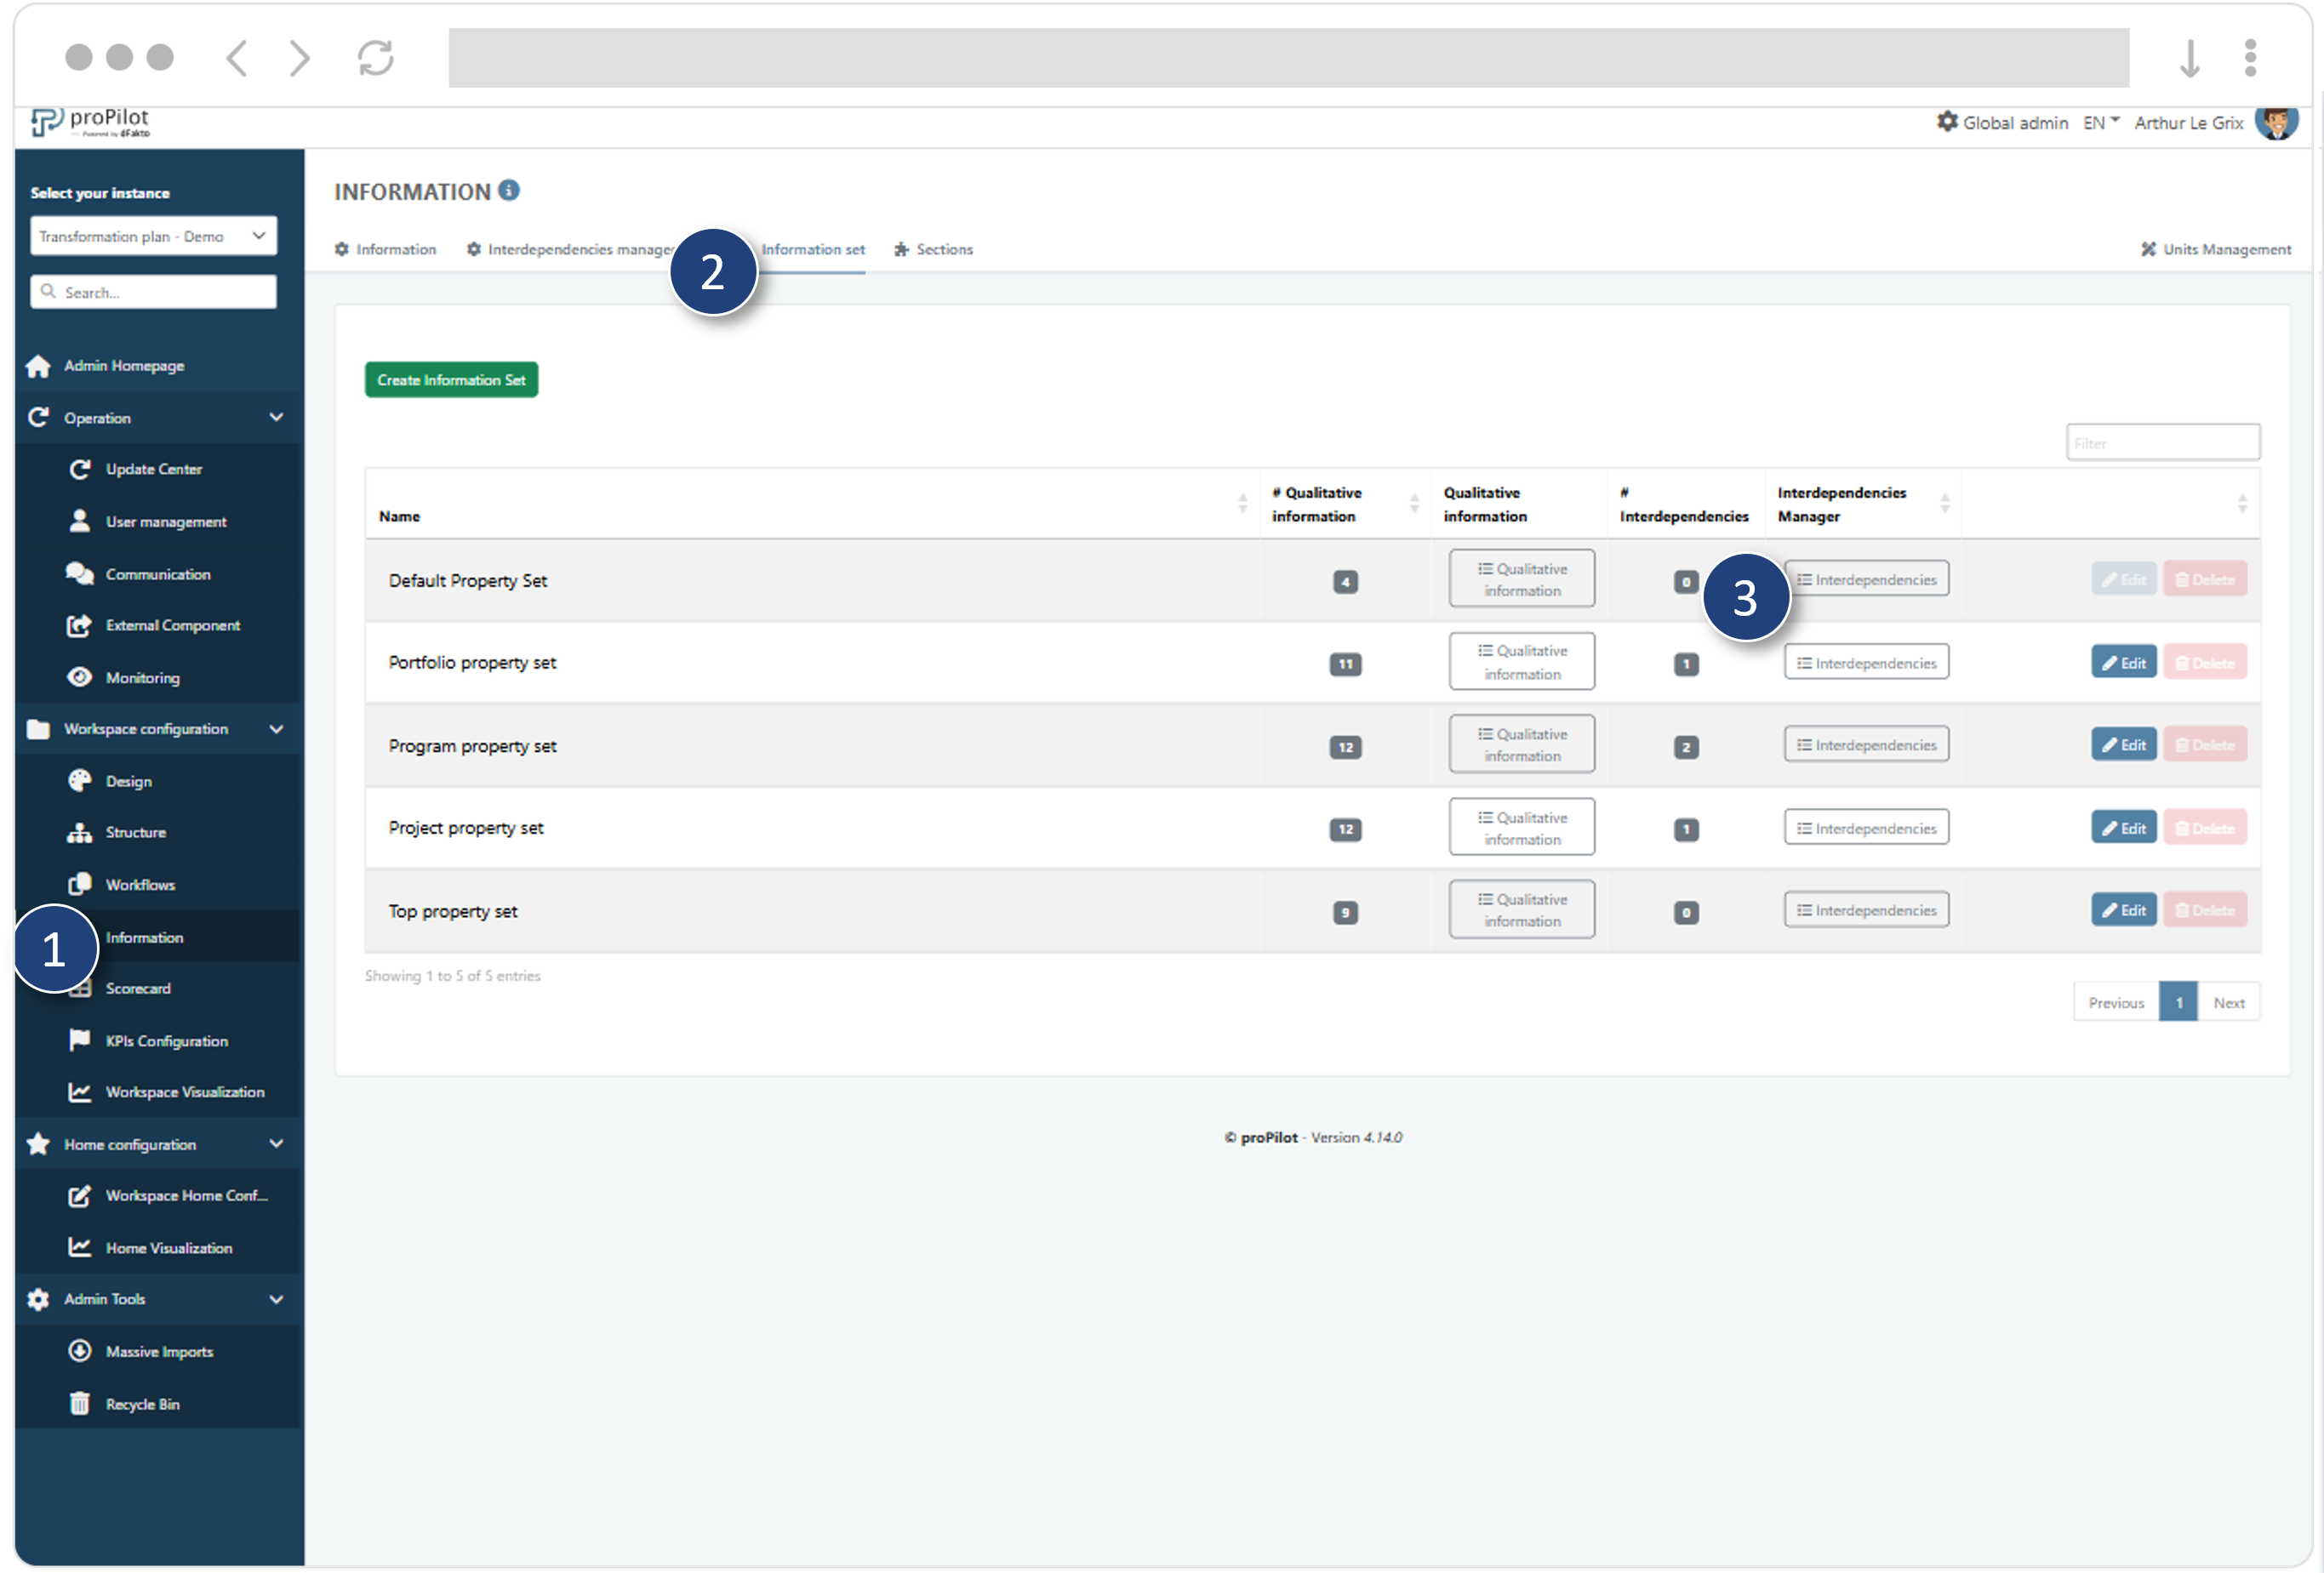
Task: Open Monitoring eye icon in sidebar
Action: tap(80, 677)
